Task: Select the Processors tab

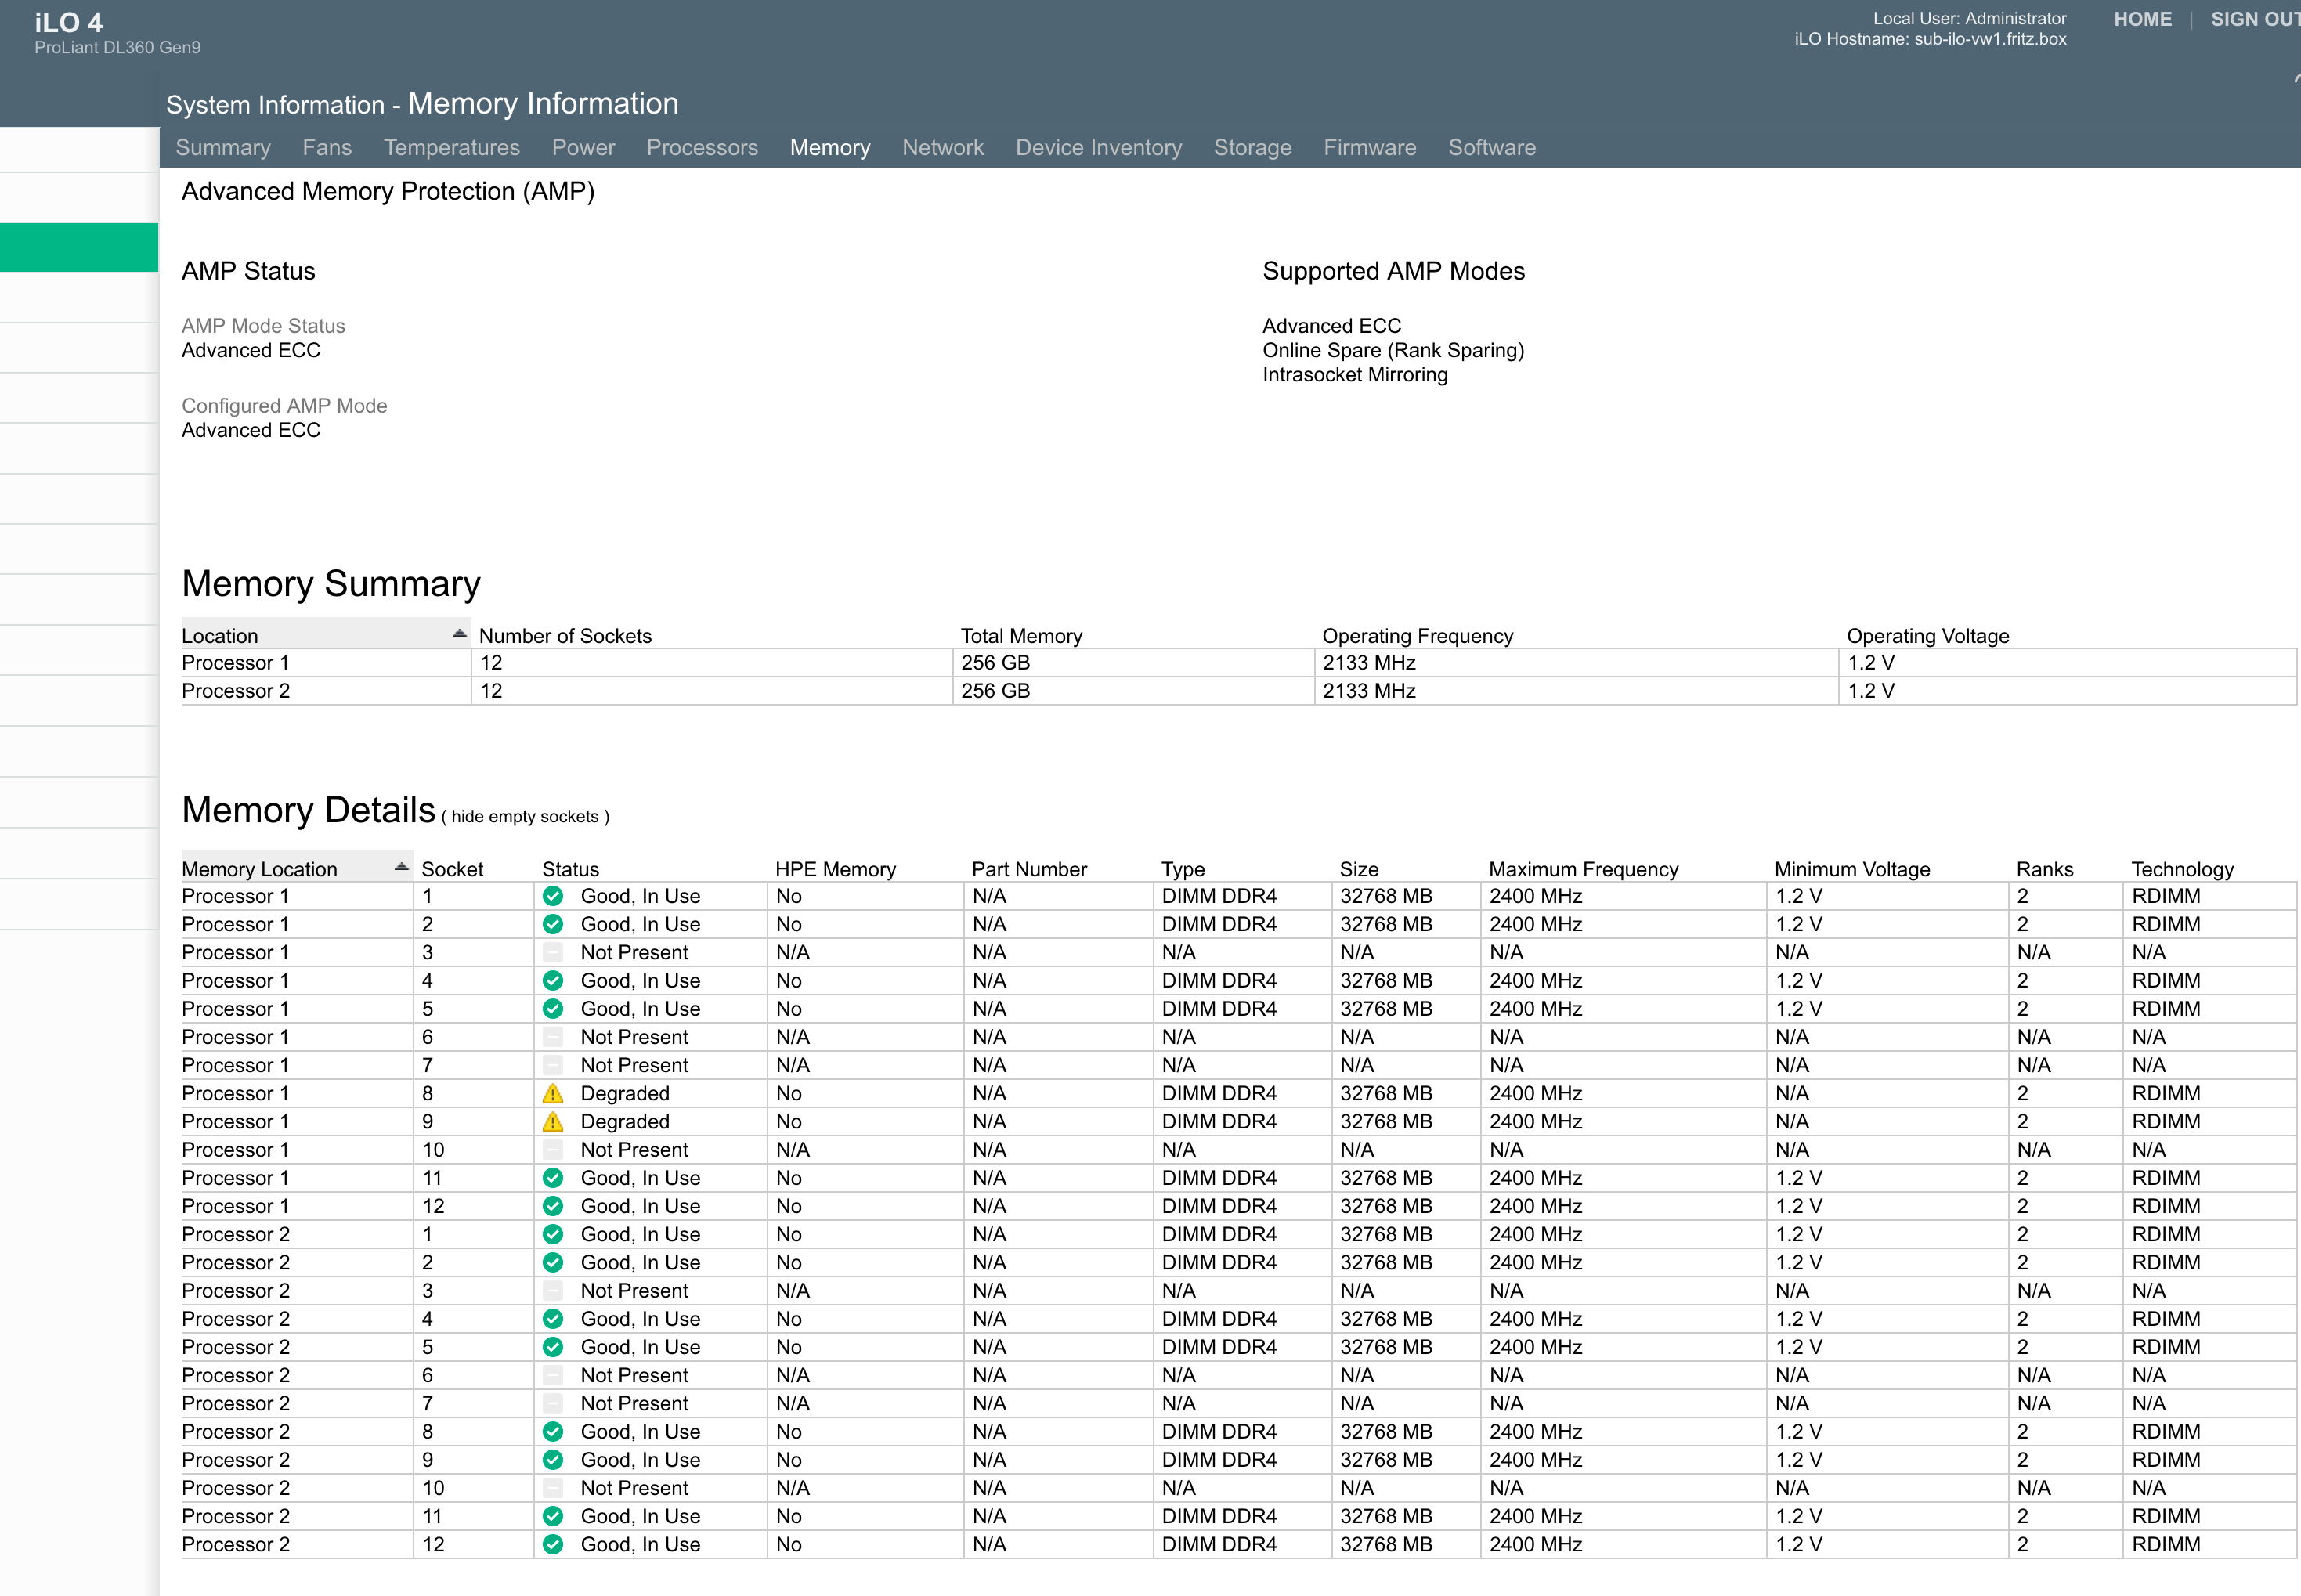Action: click(702, 148)
